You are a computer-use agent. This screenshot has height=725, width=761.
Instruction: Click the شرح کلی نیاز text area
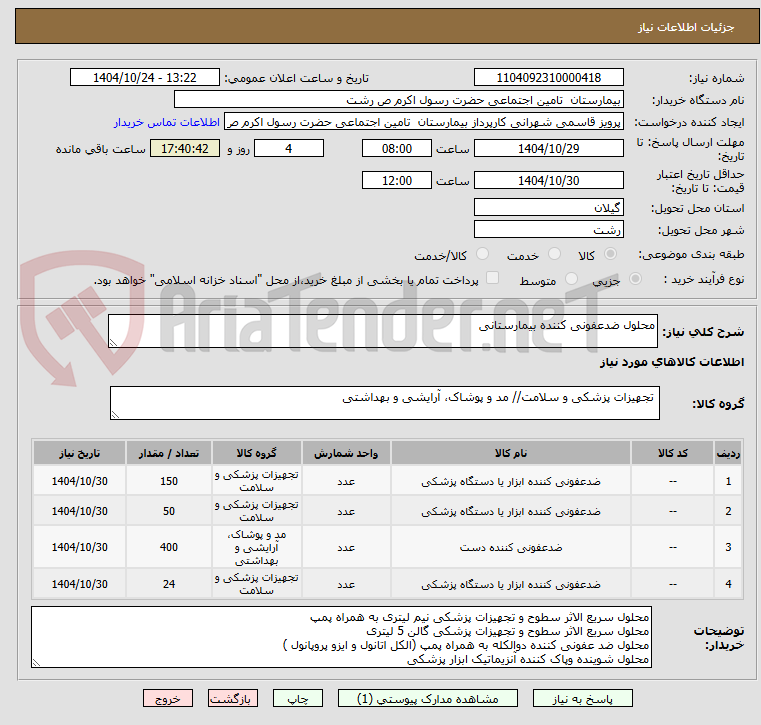383,331
